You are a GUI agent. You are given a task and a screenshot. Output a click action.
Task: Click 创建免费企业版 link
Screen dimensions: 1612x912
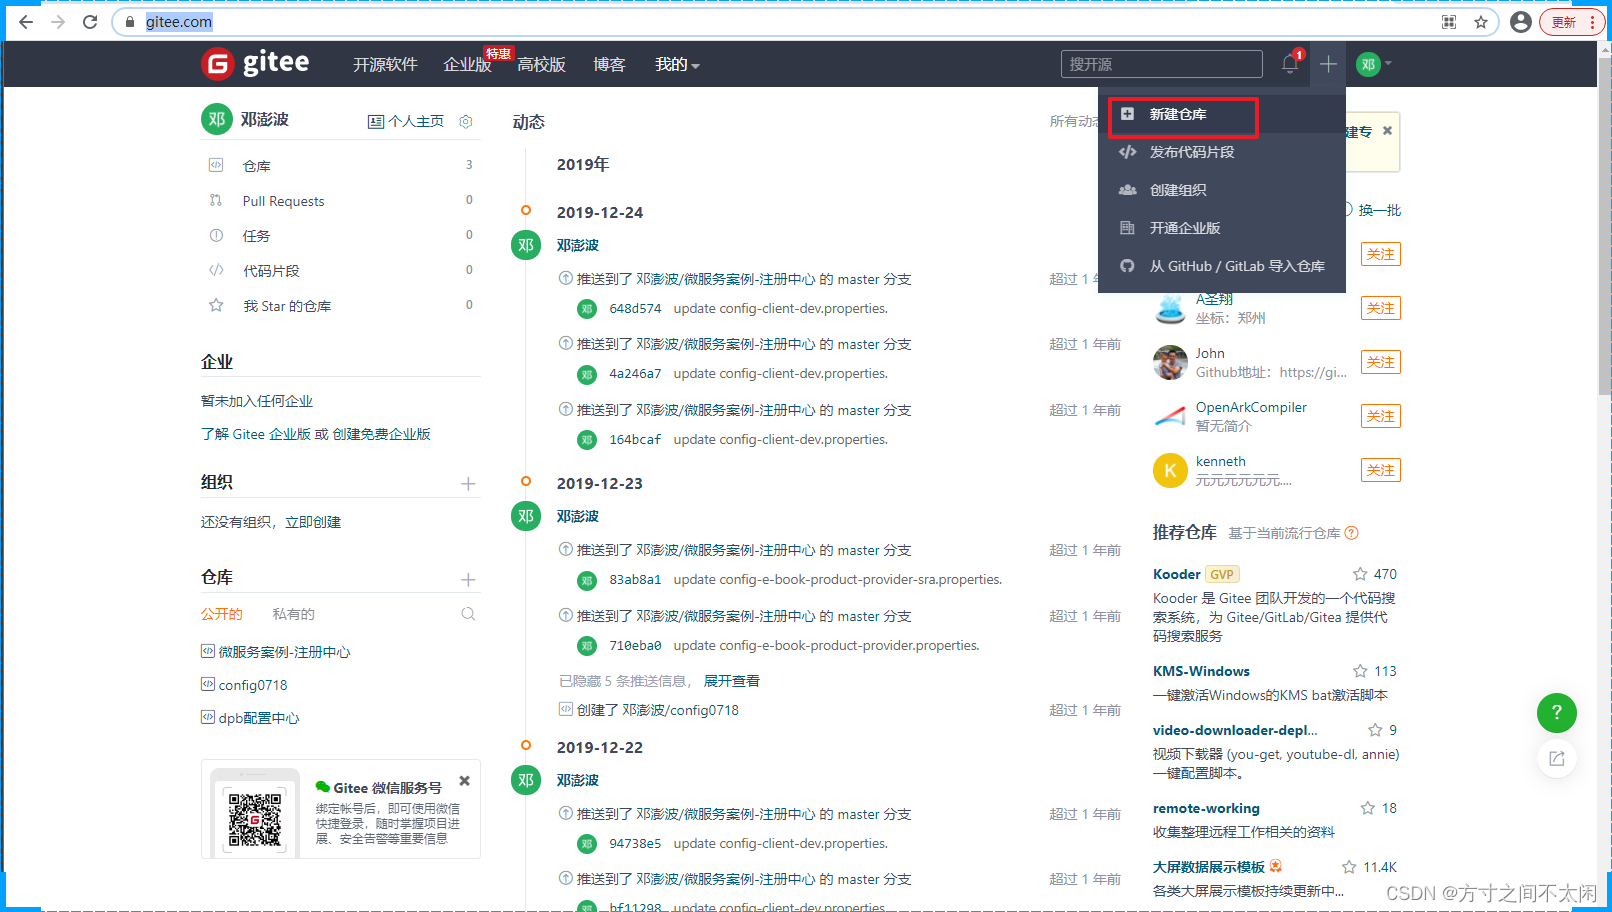[381, 434]
